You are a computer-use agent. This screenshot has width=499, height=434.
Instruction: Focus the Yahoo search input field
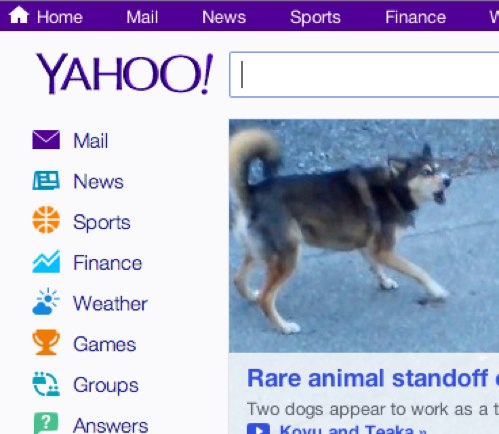[x=364, y=75]
